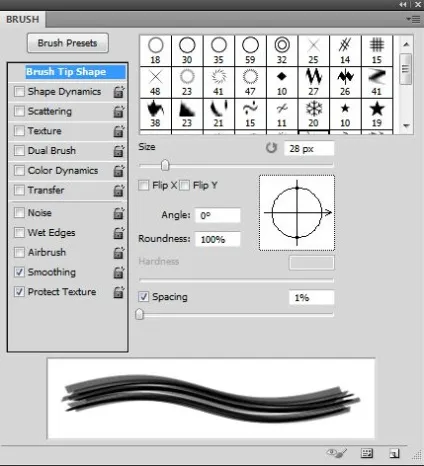Enable the Scattering checkbox
This screenshot has height=466, width=424.
19,111
